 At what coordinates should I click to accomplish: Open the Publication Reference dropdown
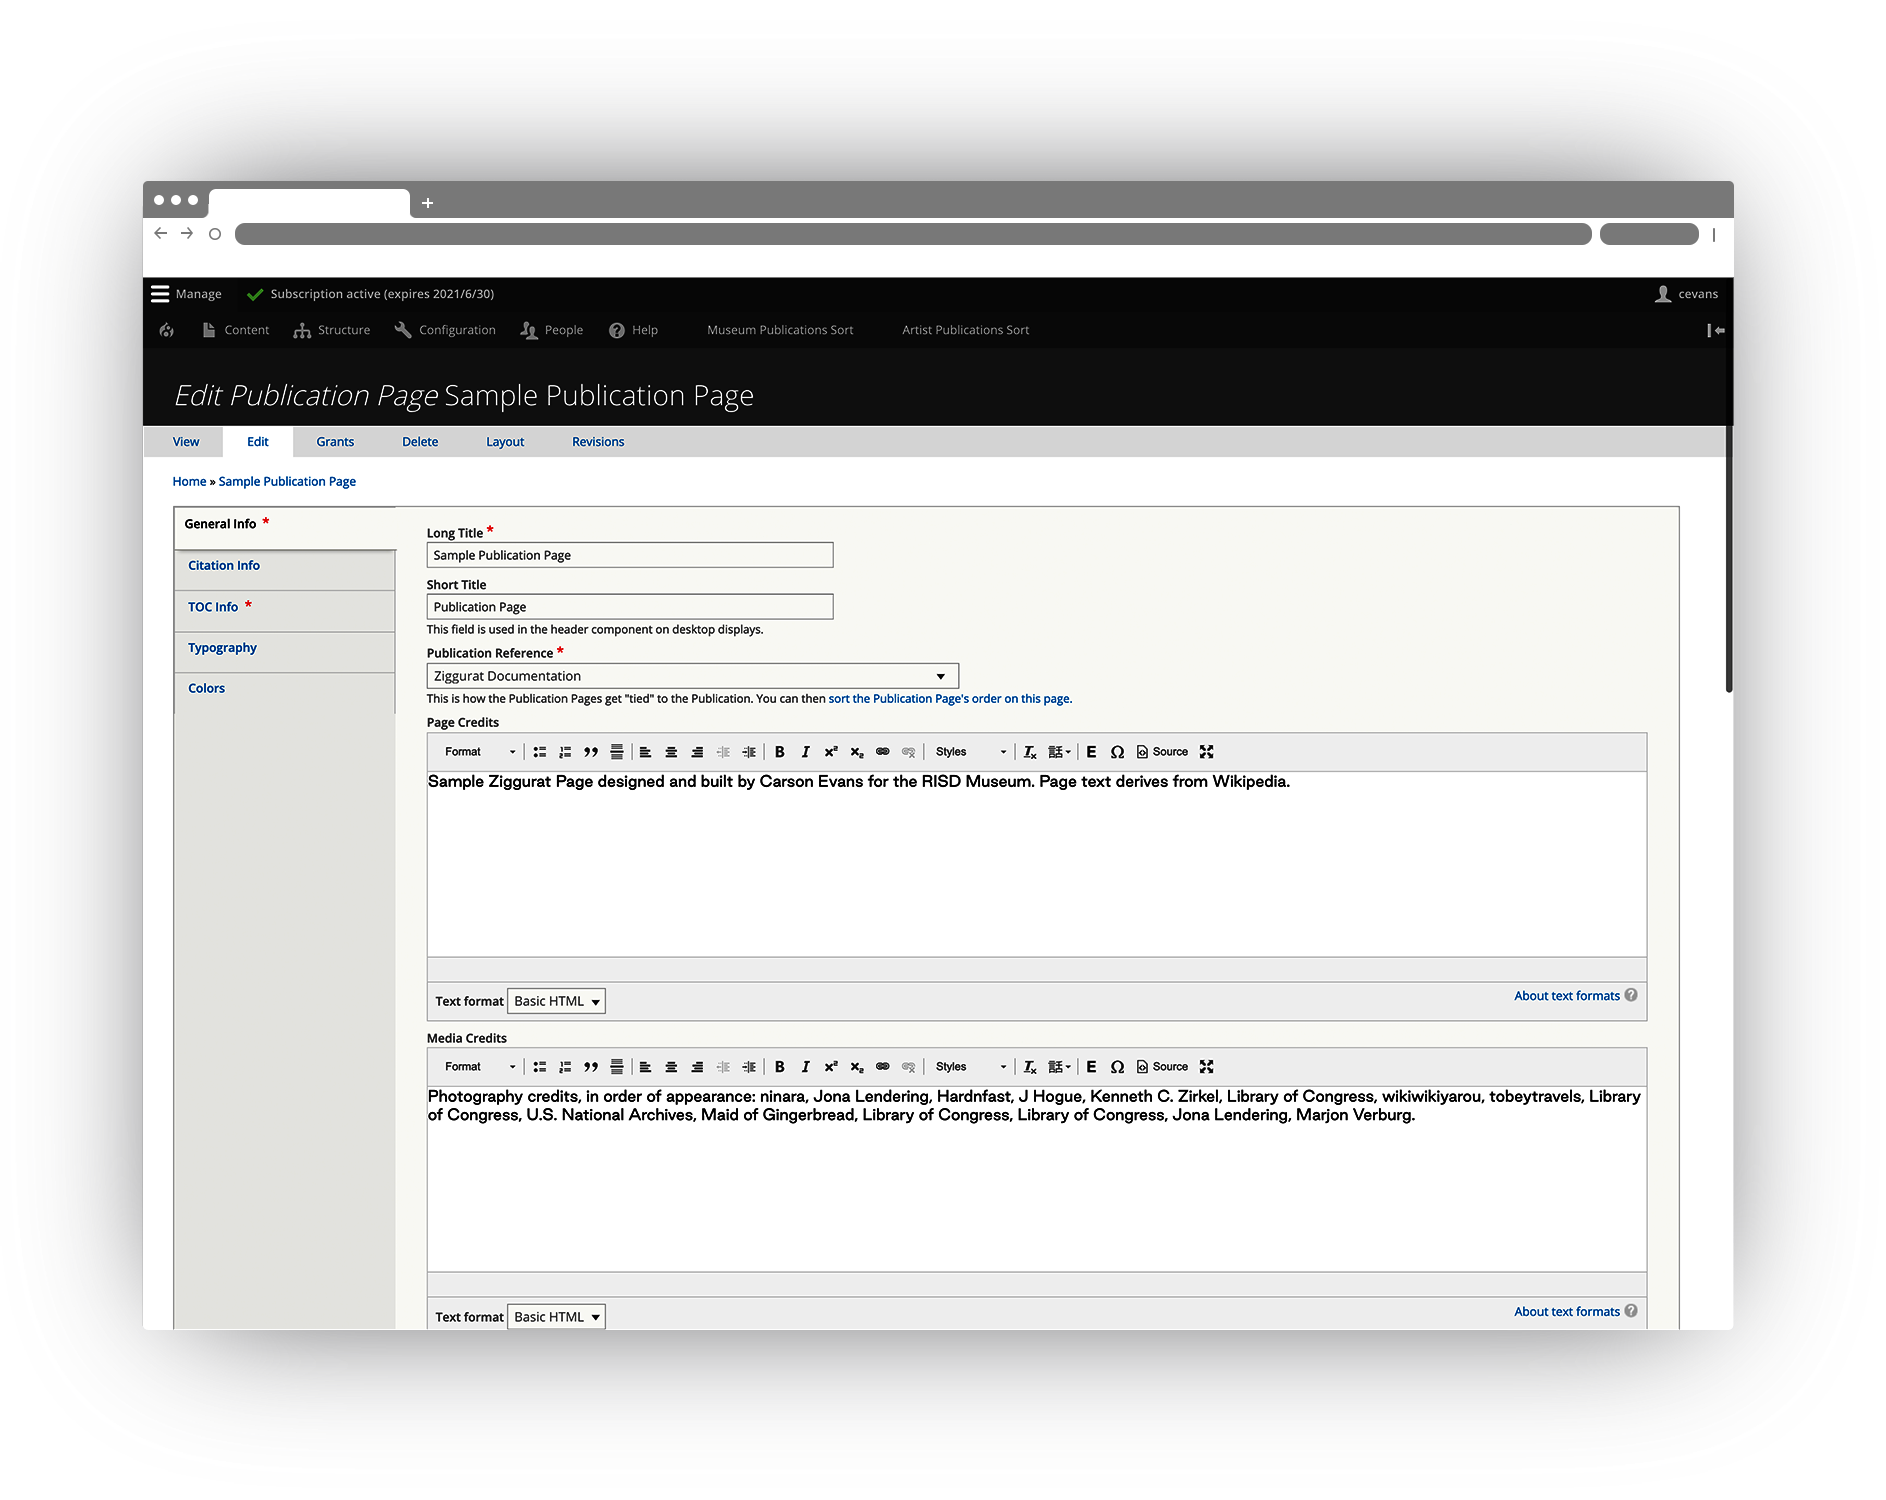[x=692, y=677]
